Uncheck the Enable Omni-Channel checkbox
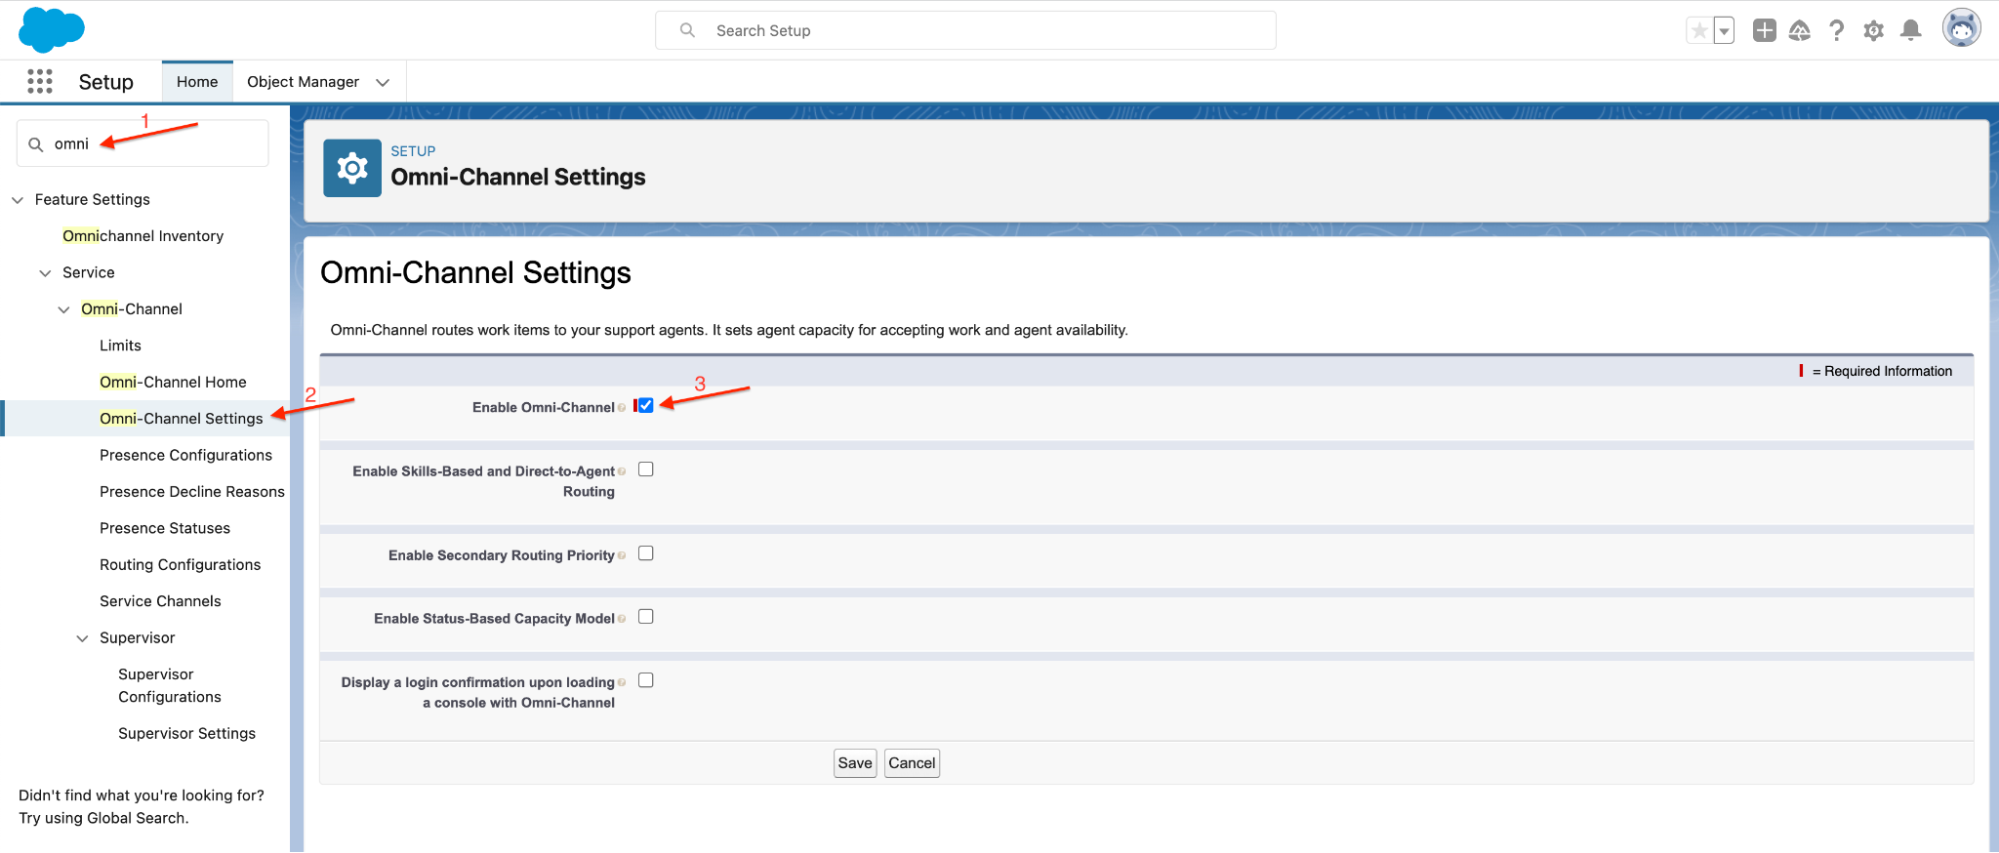Viewport: 1999px width, 853px height. click(646, 406)
